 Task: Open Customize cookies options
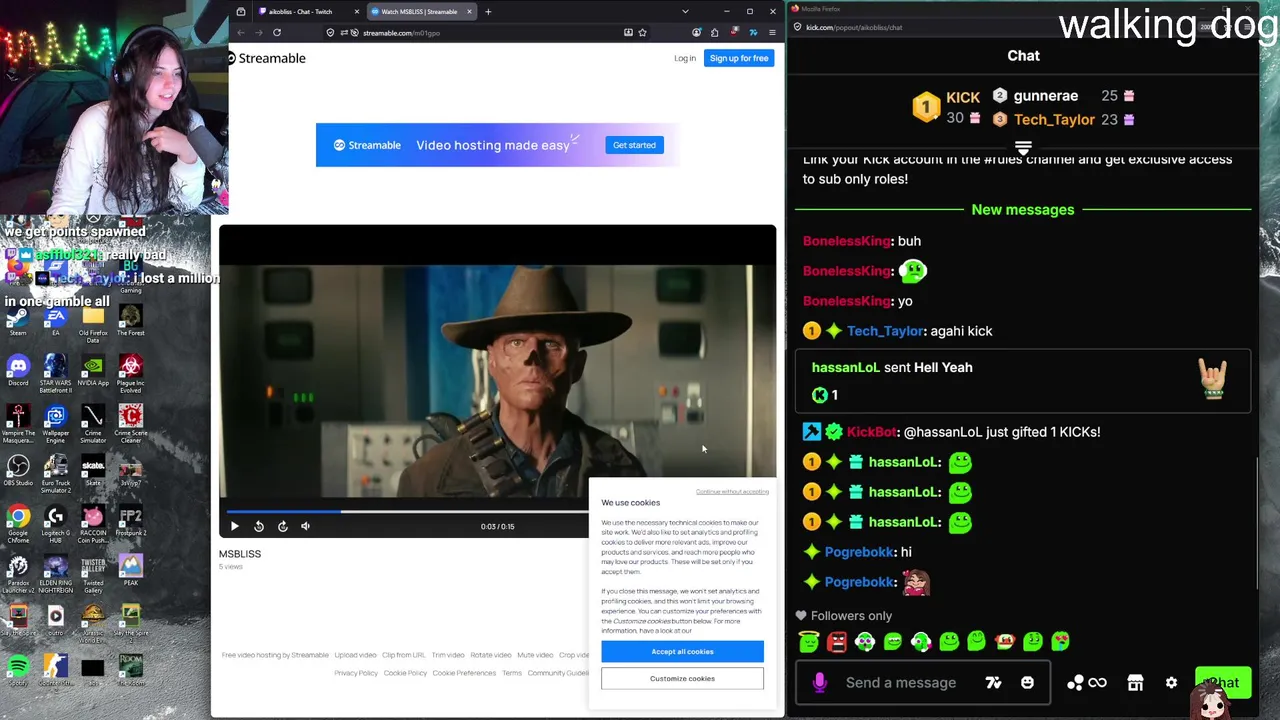(682, 678)
